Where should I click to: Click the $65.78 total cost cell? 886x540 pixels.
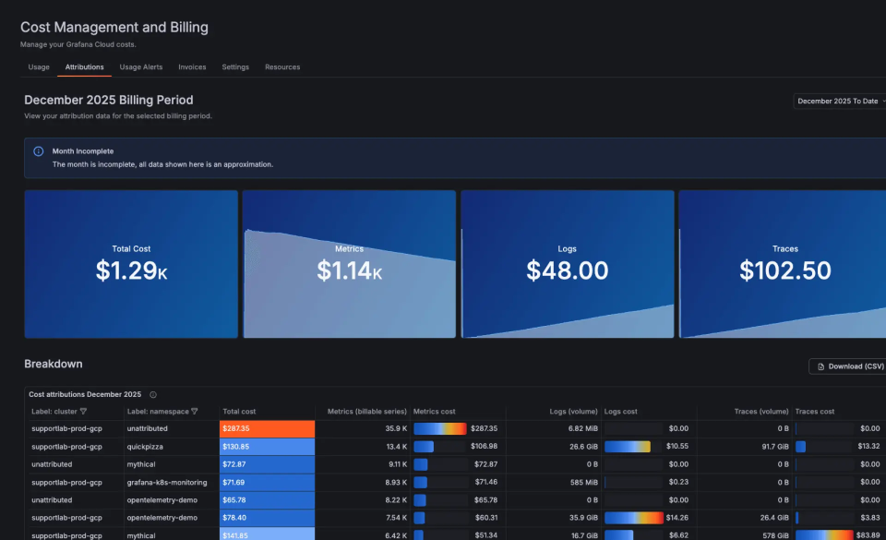click(267, 500)
